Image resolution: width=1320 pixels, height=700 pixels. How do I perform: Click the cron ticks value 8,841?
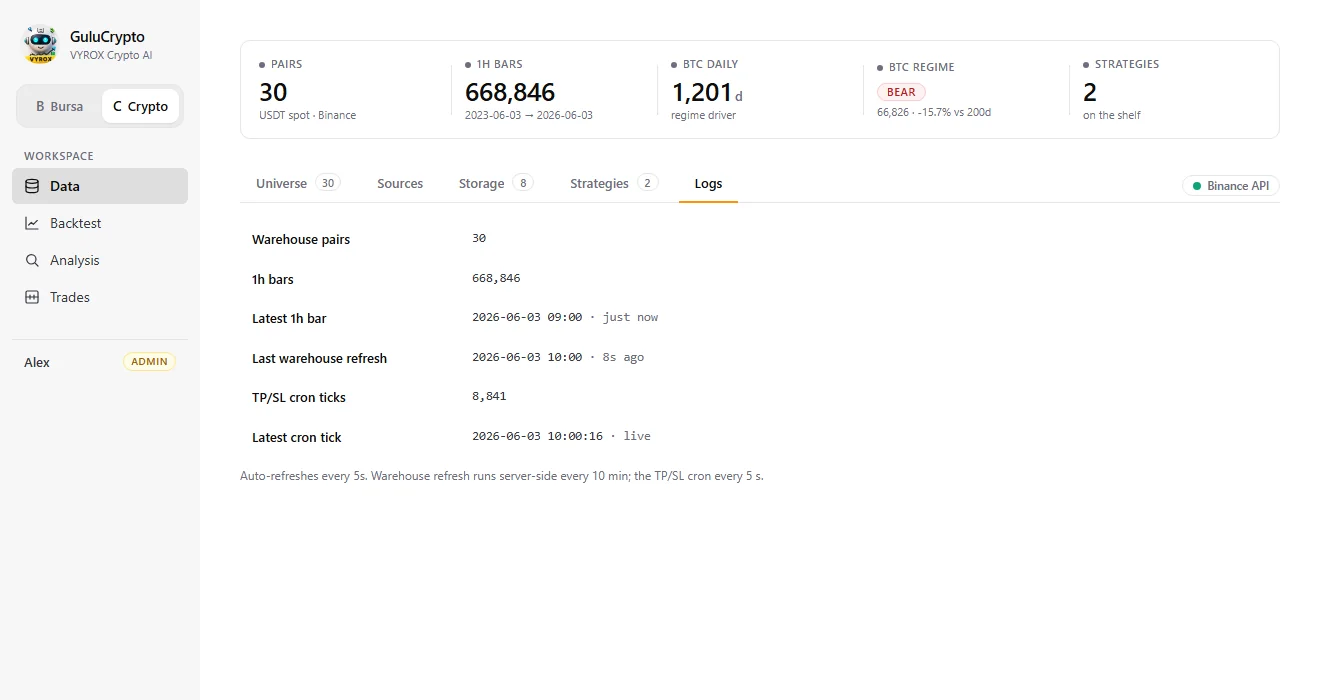pyautogui.click(x=489, y=396)
